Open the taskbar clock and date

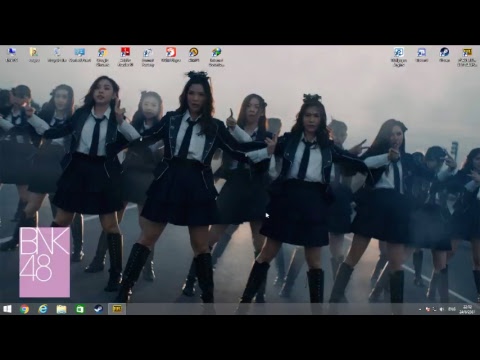coord(467,309)
